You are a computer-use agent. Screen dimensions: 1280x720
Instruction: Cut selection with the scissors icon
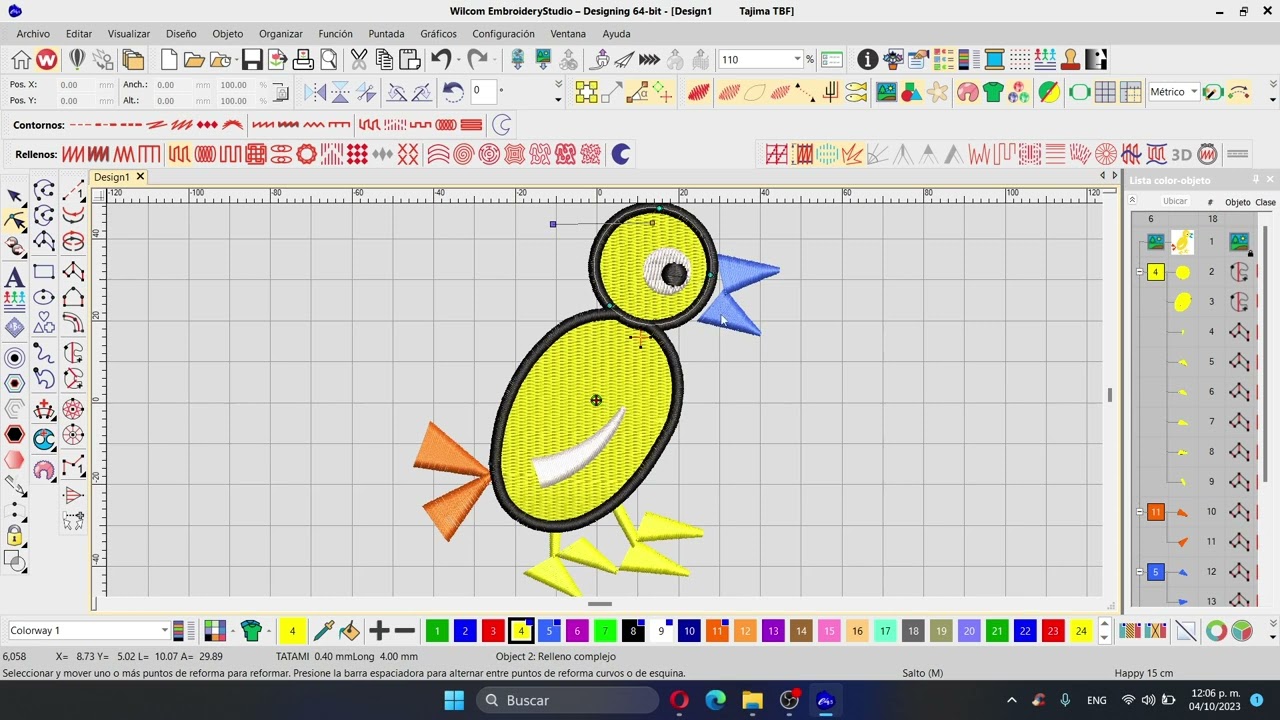[358, 60]
